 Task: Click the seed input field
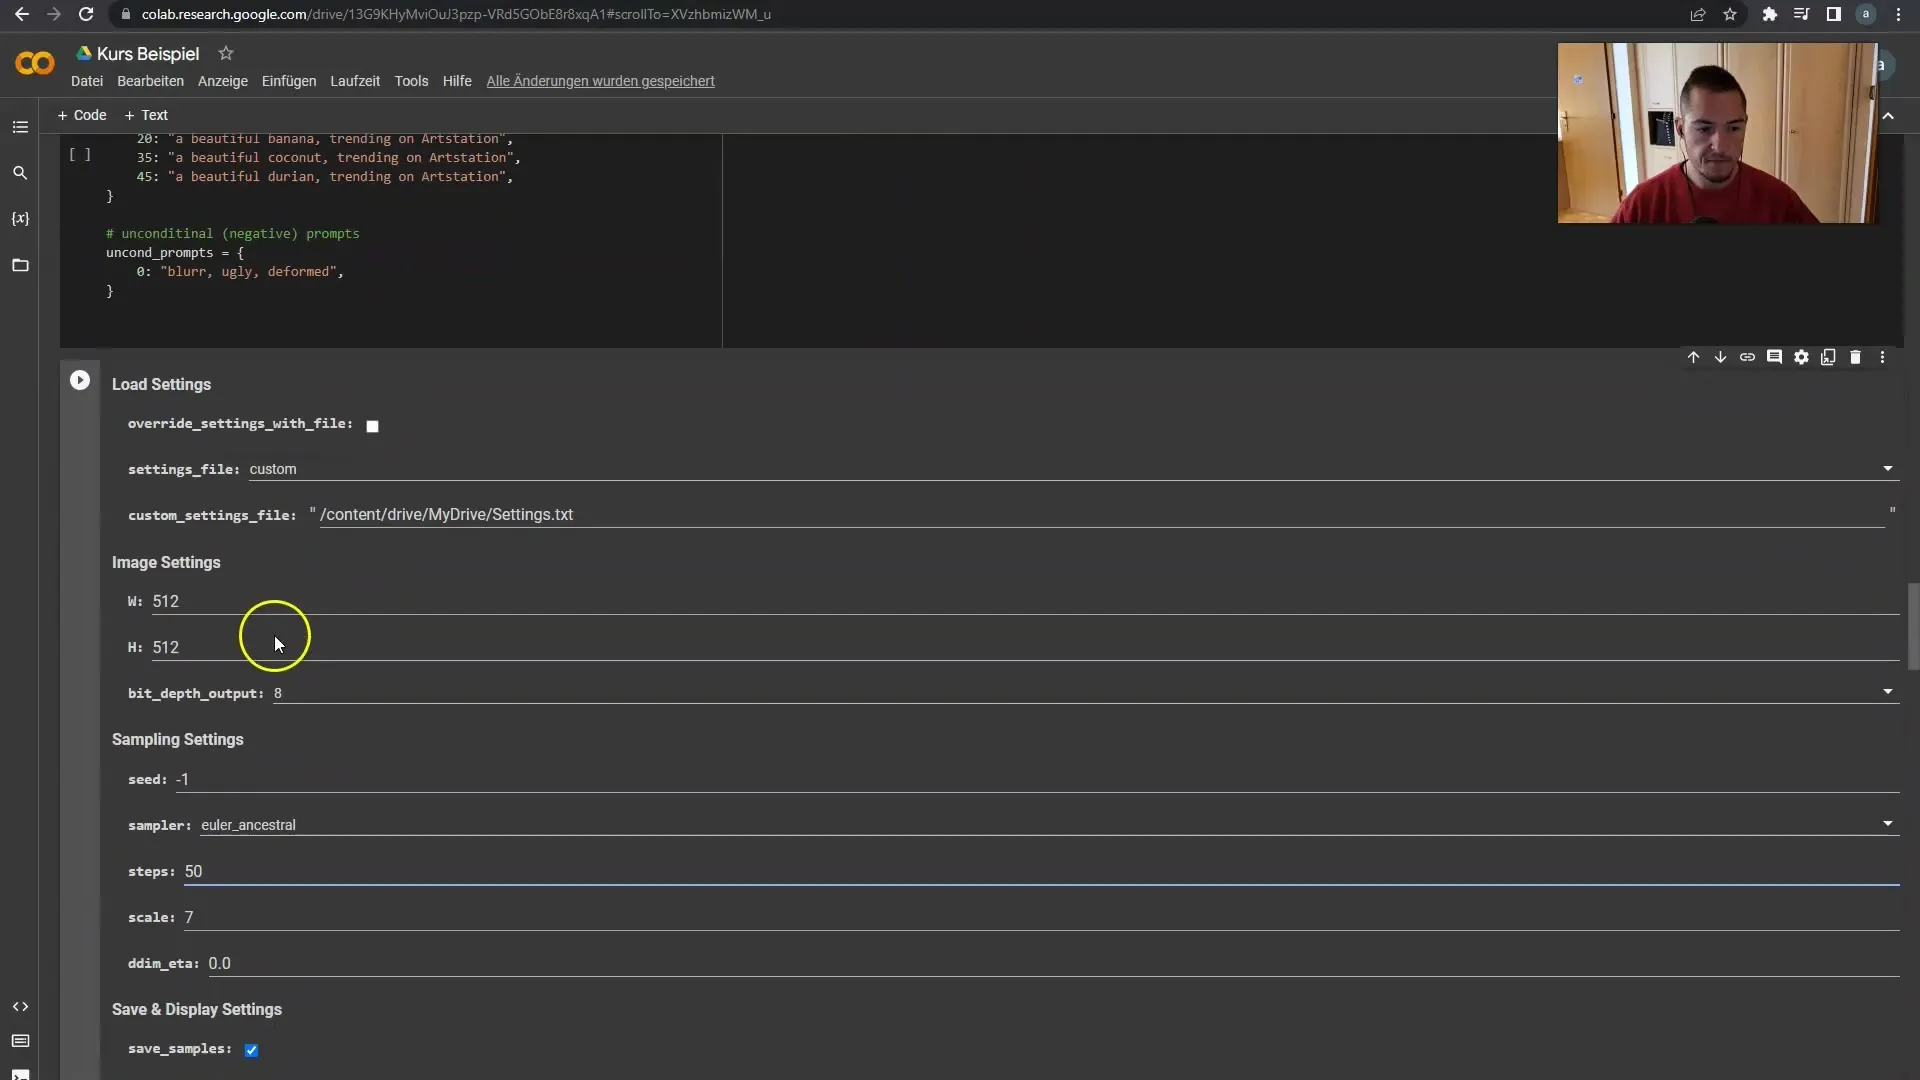coord(1037,779)
